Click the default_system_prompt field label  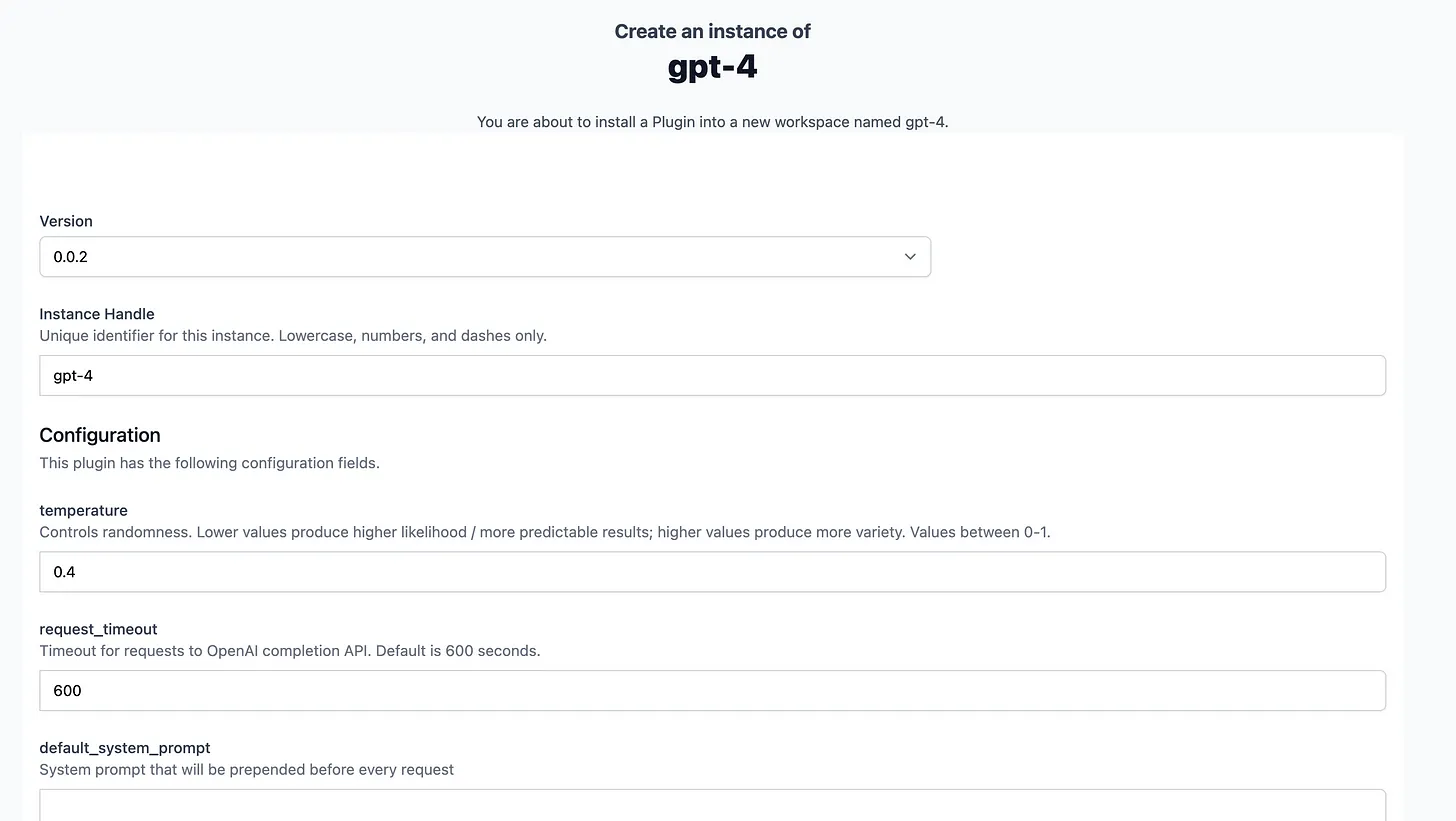click(x=125, y=748)
